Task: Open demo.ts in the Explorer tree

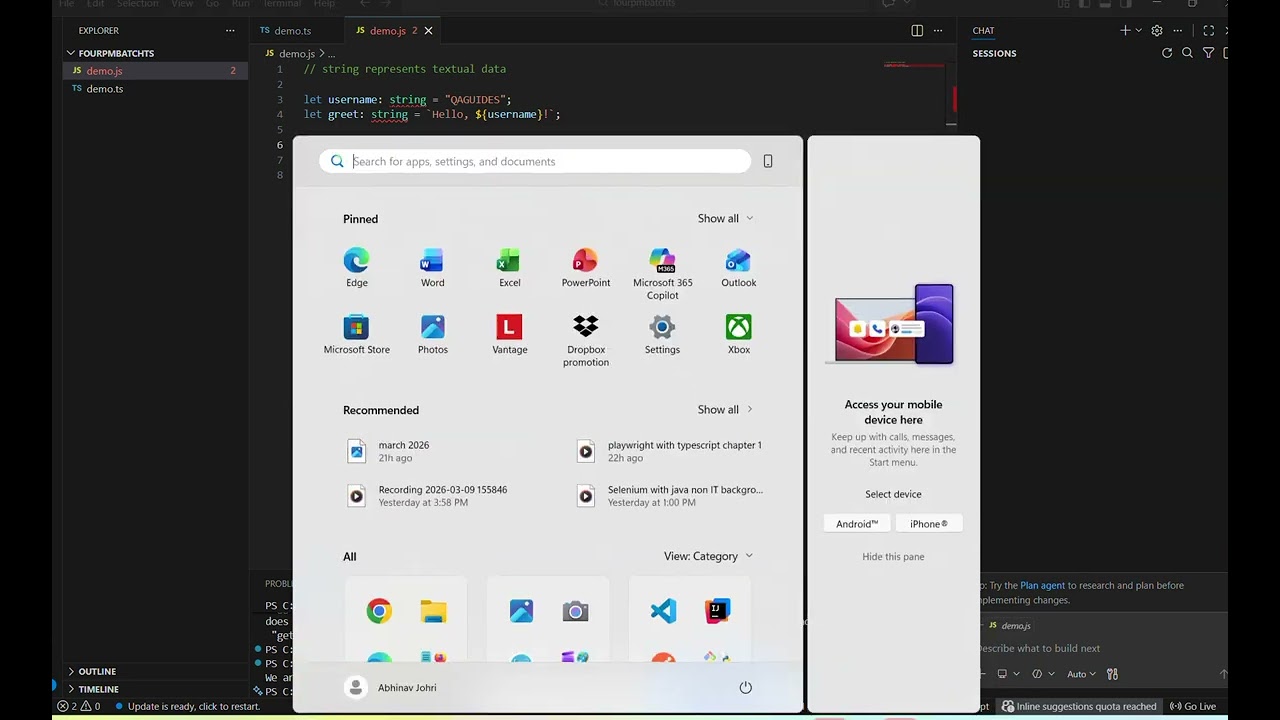Action: click(x=155, y=89)
